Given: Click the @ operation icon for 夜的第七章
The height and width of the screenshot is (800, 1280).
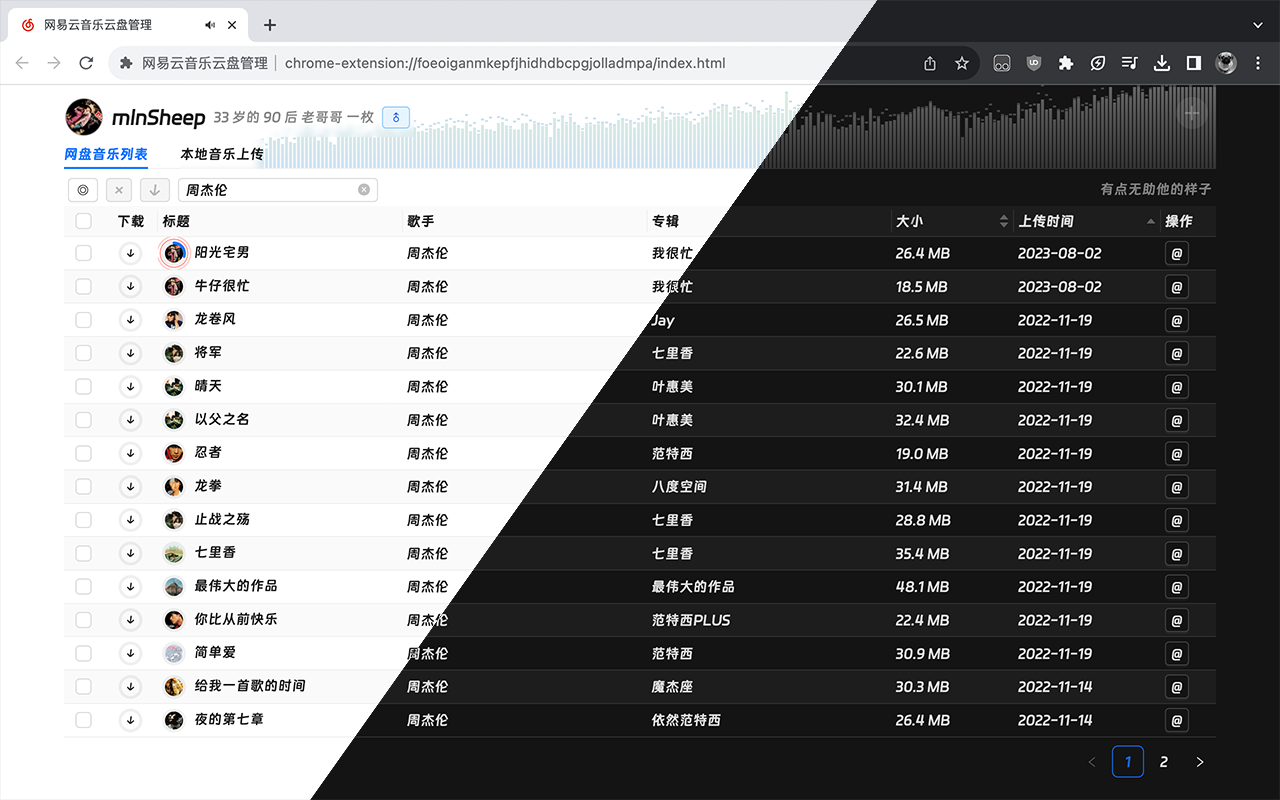Looking at the screenshot, I should (1176, 720).
